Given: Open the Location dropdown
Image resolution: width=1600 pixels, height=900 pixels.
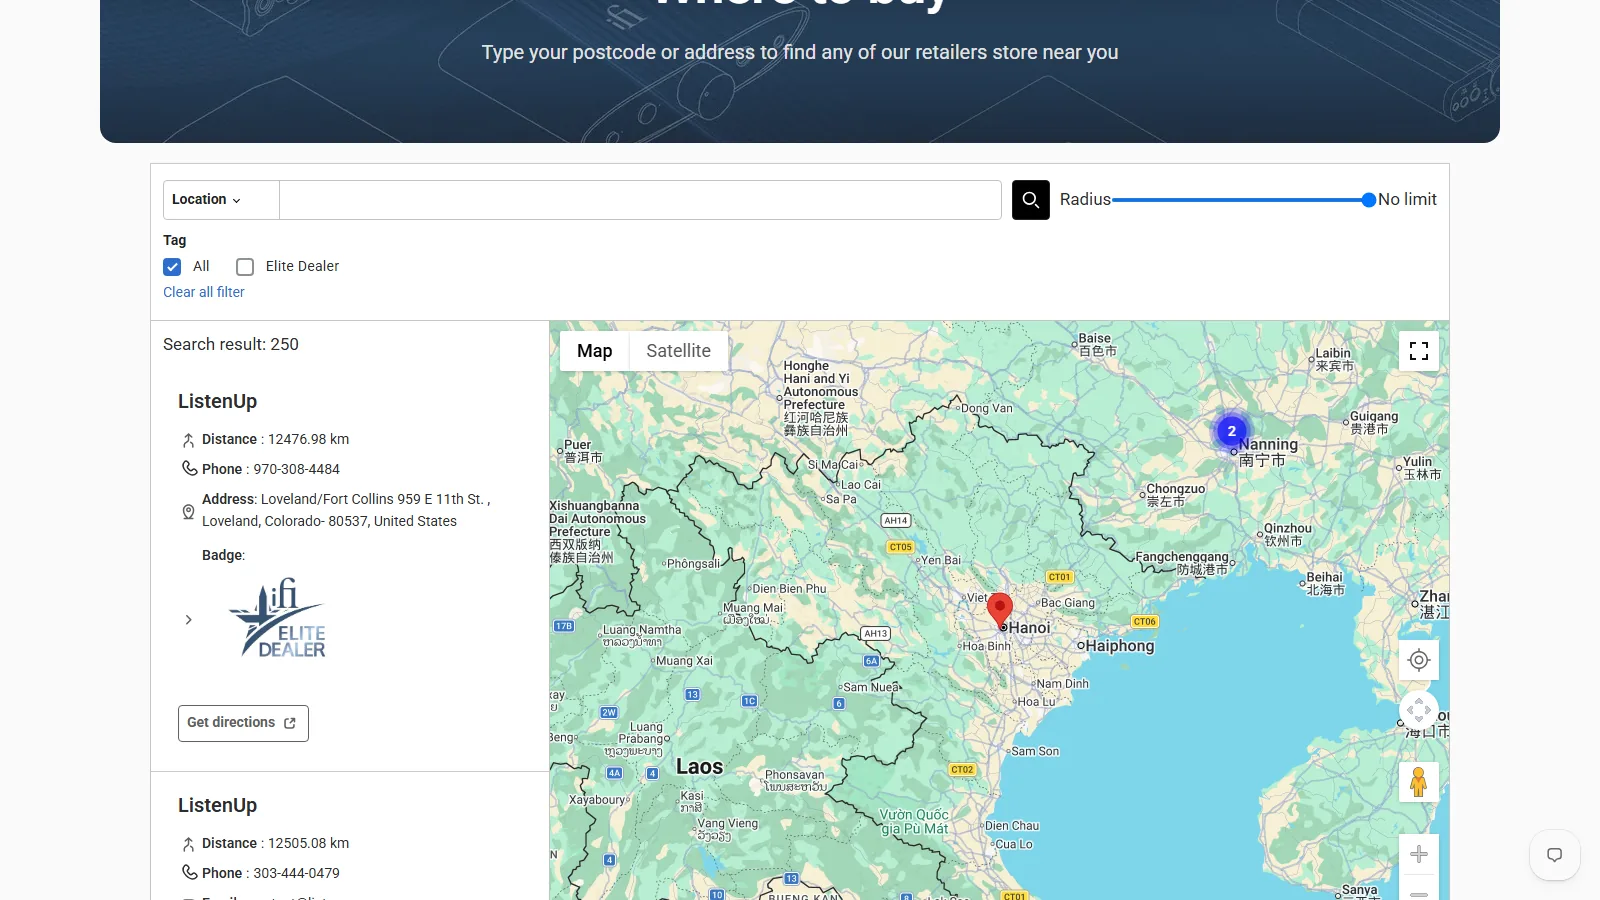Looking at the screenshot, I should pos(221,200).
